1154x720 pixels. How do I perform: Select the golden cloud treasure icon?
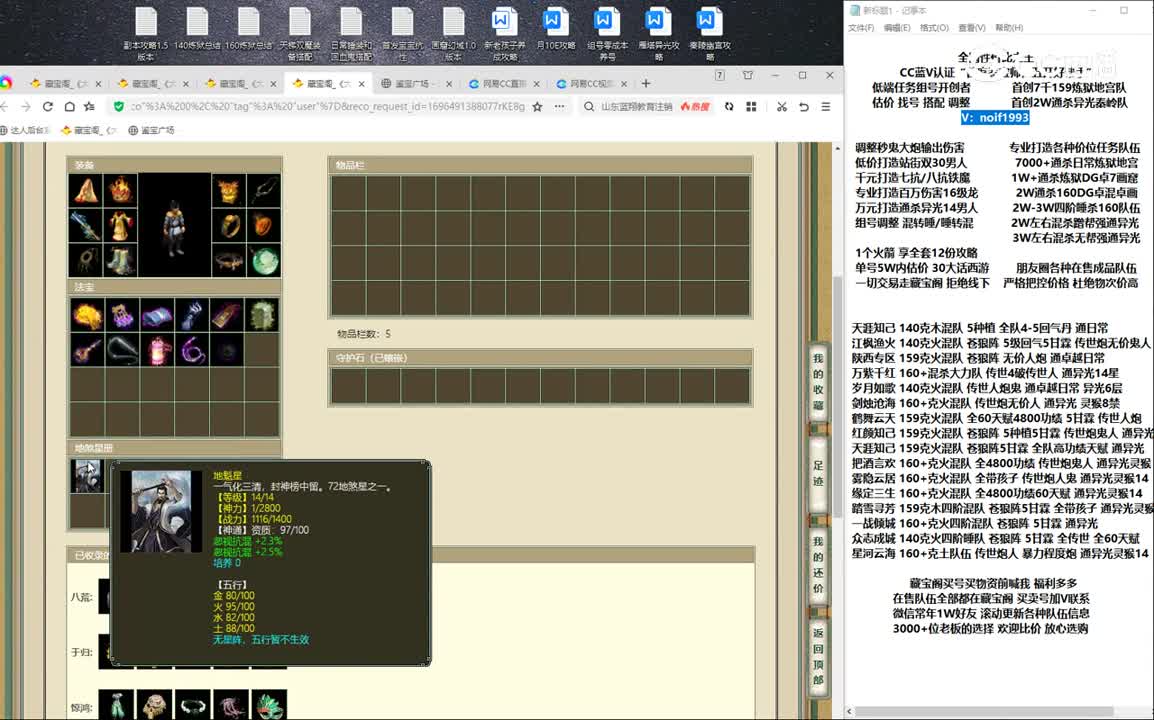[87, 315]
